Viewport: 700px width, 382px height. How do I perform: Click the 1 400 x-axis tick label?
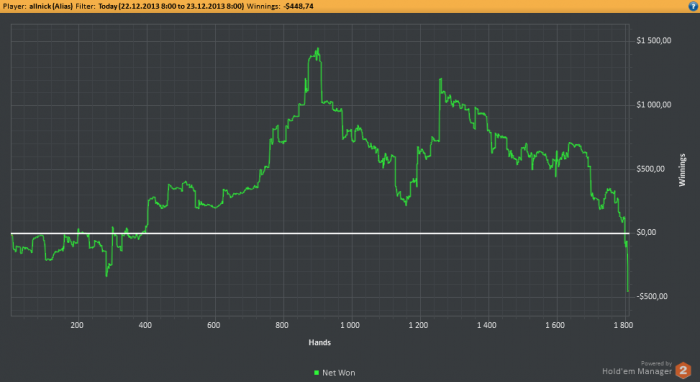tap(487, 325)
